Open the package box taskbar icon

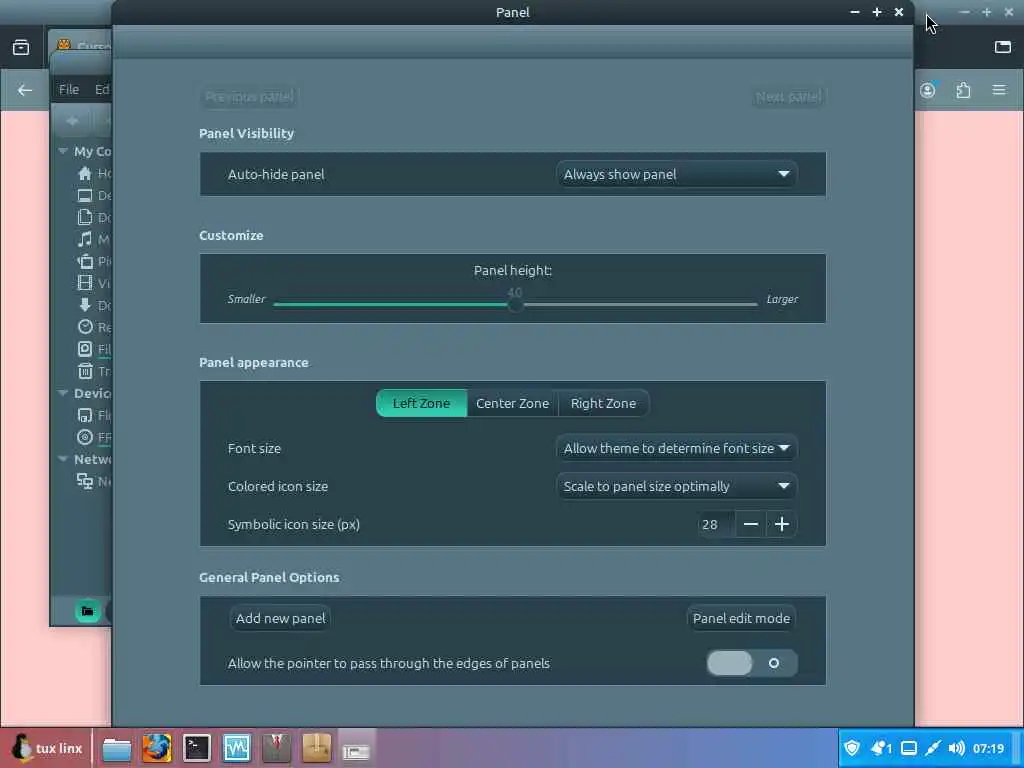317,748
